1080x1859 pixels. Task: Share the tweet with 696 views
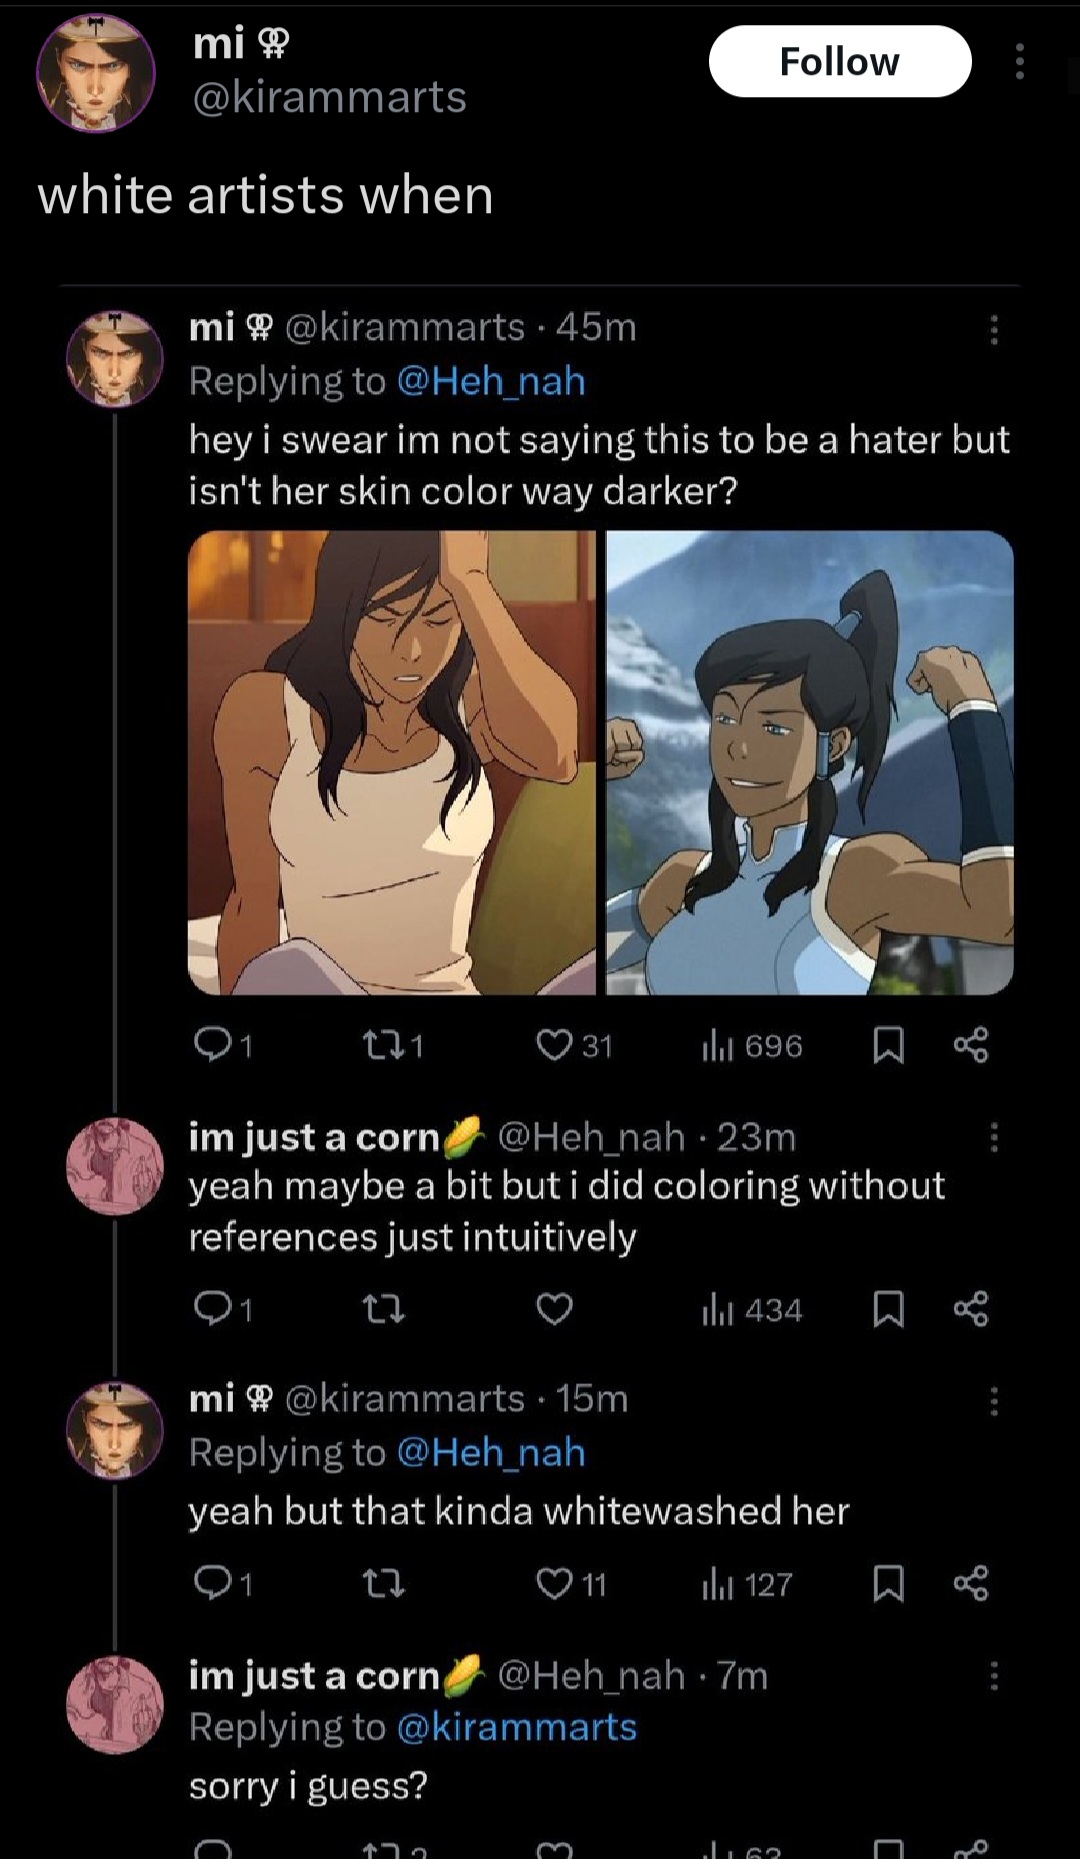pyautogui.click(x=970, y=1045)
